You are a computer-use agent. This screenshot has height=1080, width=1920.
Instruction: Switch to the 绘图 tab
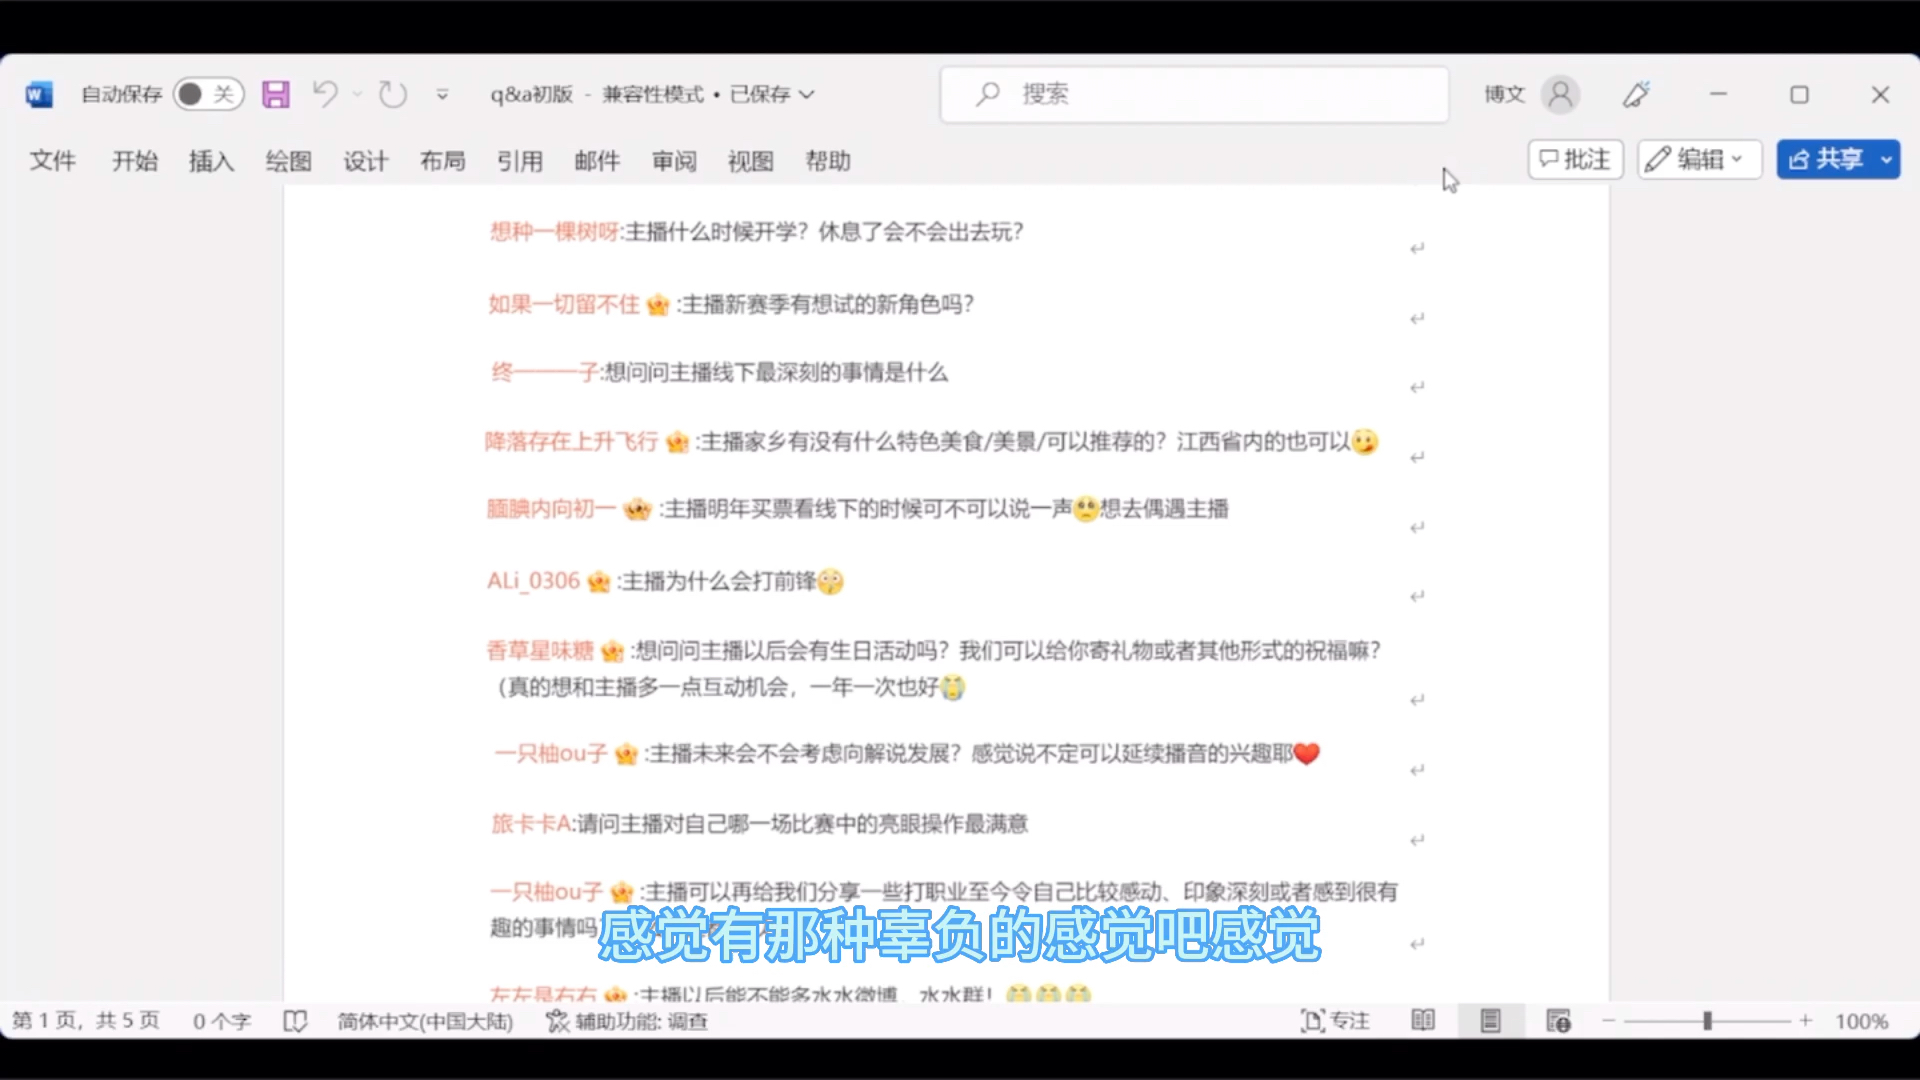(288, 160)
